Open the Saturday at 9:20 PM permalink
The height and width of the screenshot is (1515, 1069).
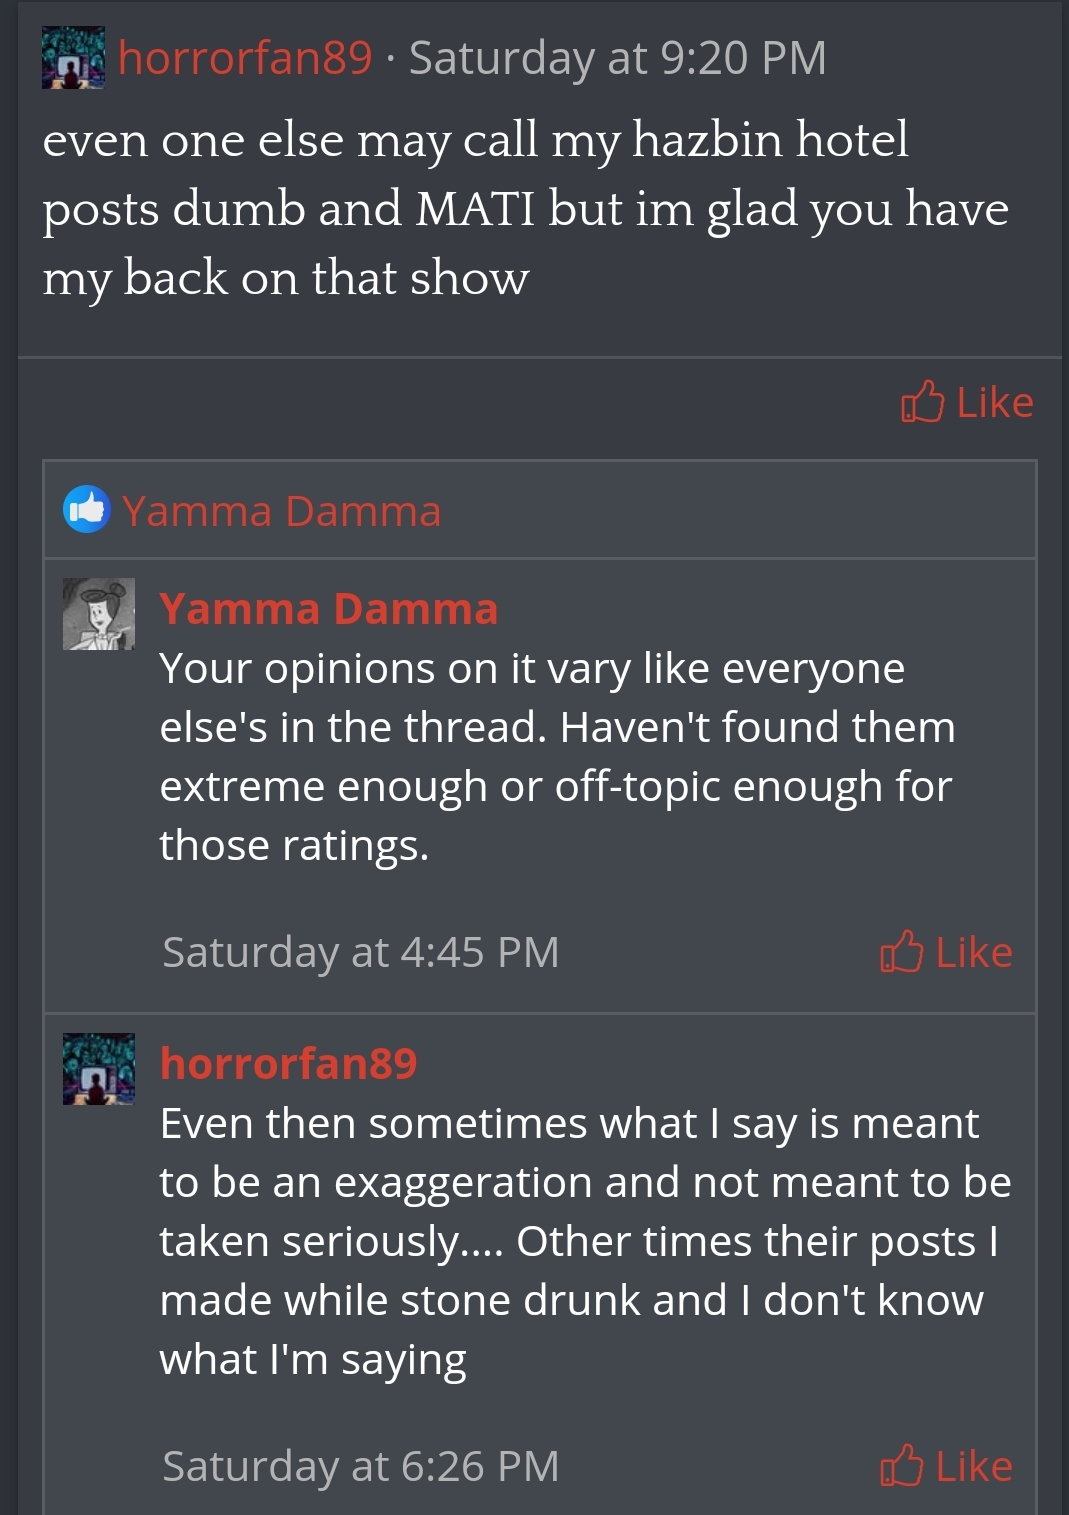click(x=617, y=58)
